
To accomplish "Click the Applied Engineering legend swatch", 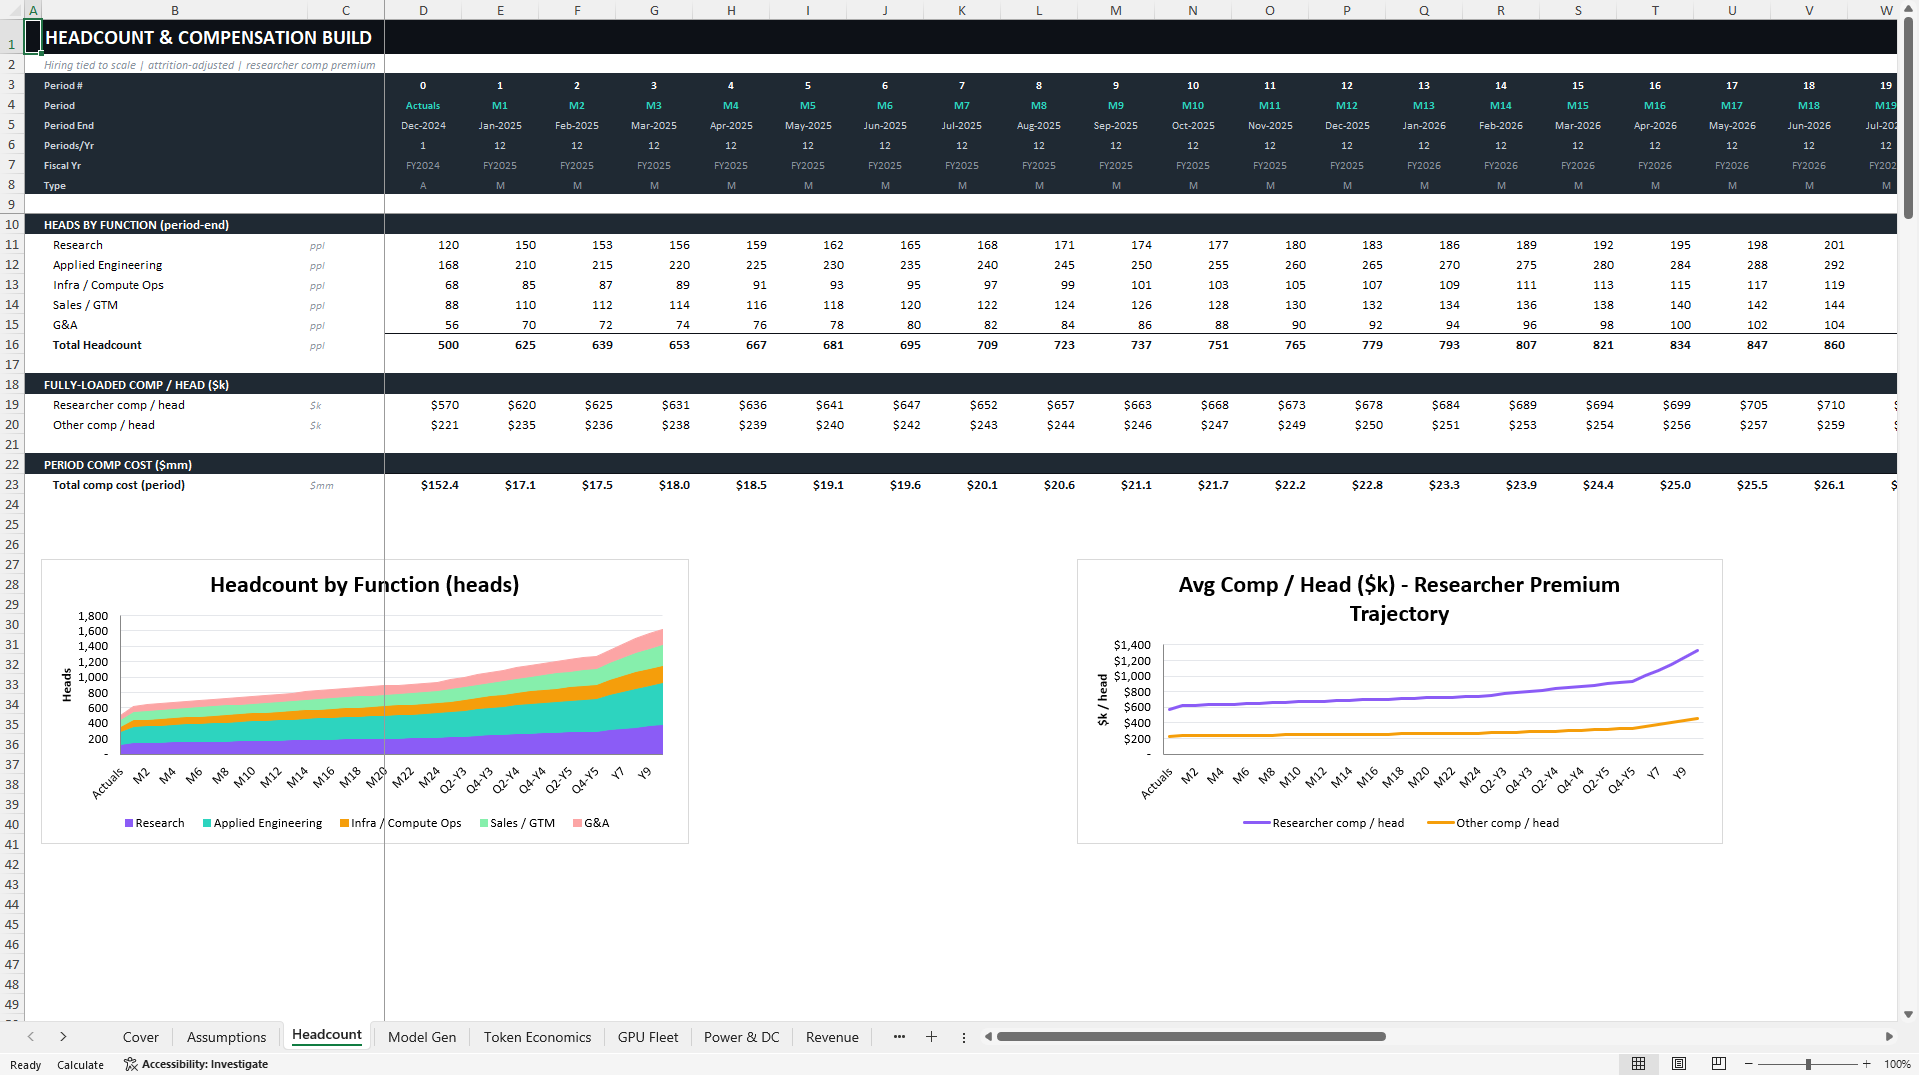I will tap(207, 823).
